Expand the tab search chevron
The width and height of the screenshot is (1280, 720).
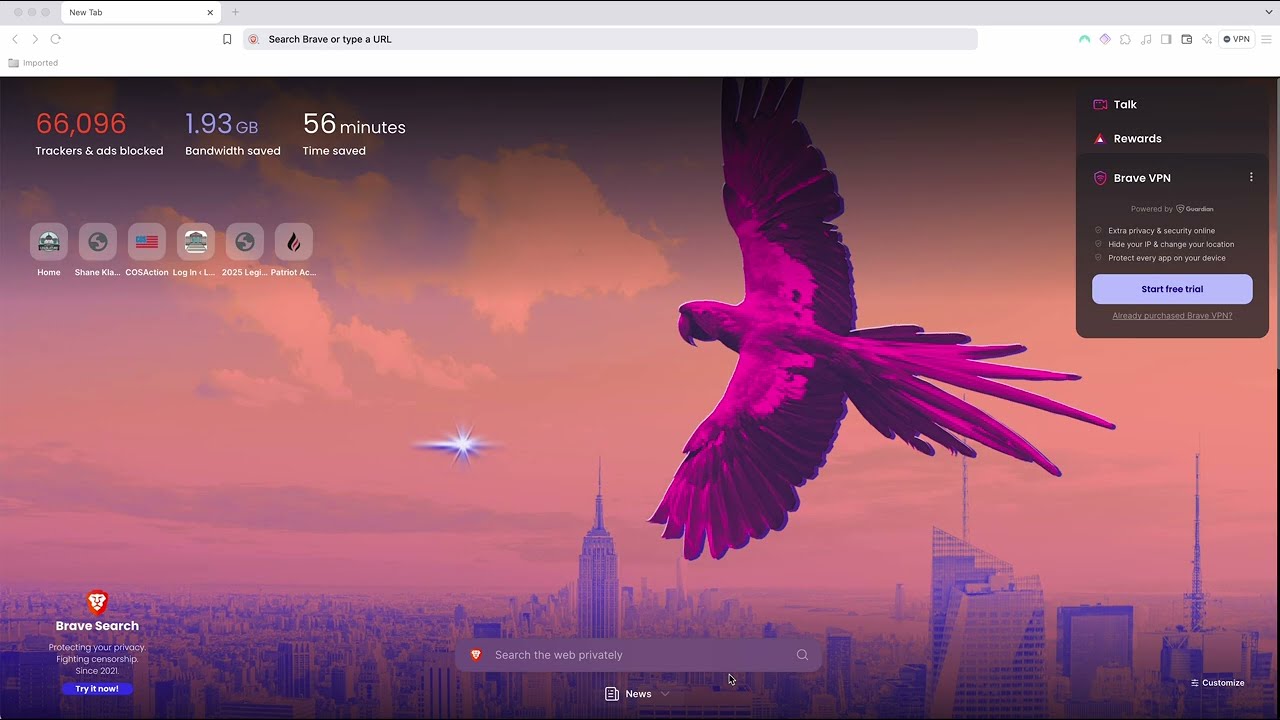[x=1269, y=12]
